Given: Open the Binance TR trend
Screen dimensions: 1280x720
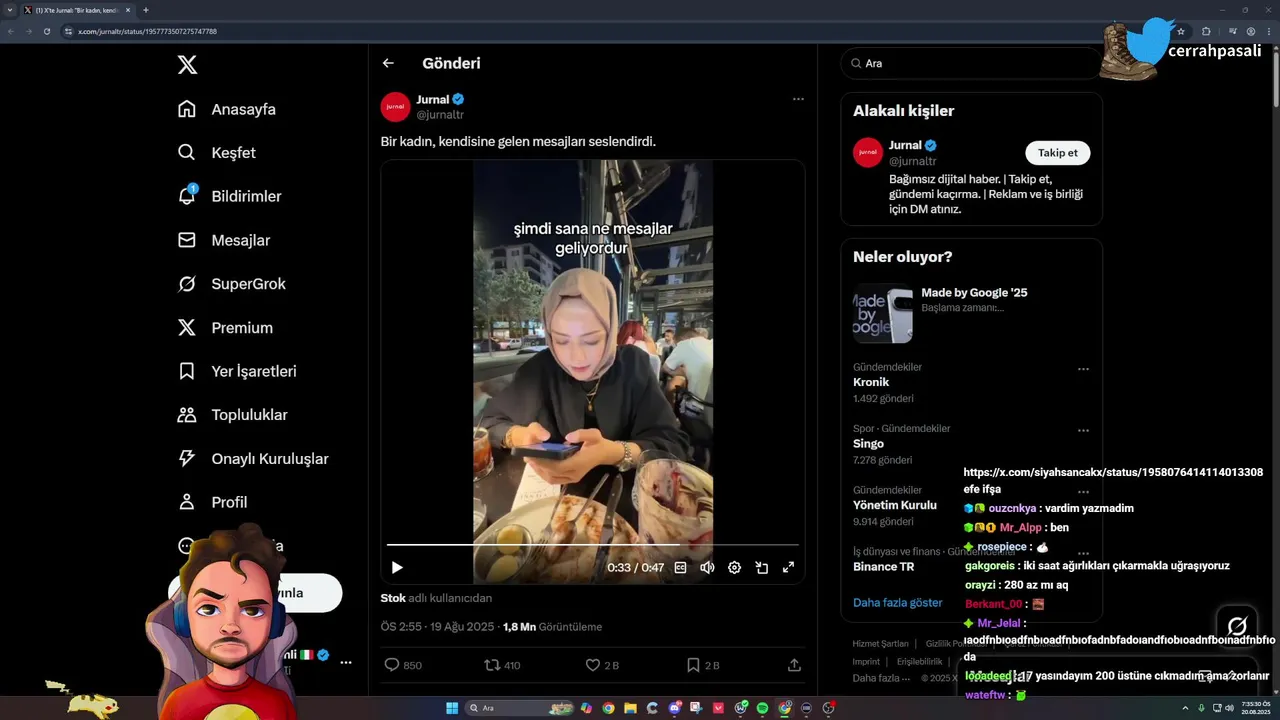Looking at the screenshot, I should point(883,566).
